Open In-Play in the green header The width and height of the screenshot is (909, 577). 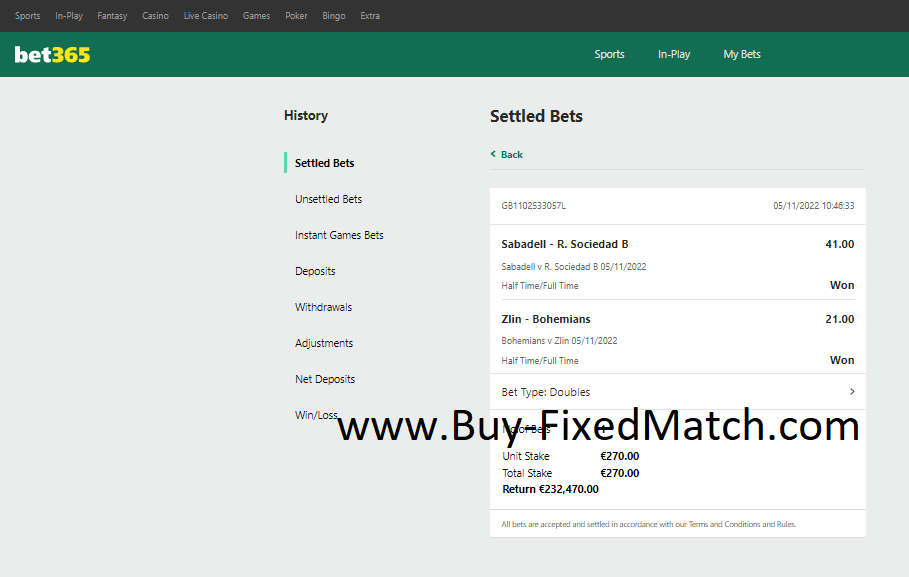[x=674, y=55]
